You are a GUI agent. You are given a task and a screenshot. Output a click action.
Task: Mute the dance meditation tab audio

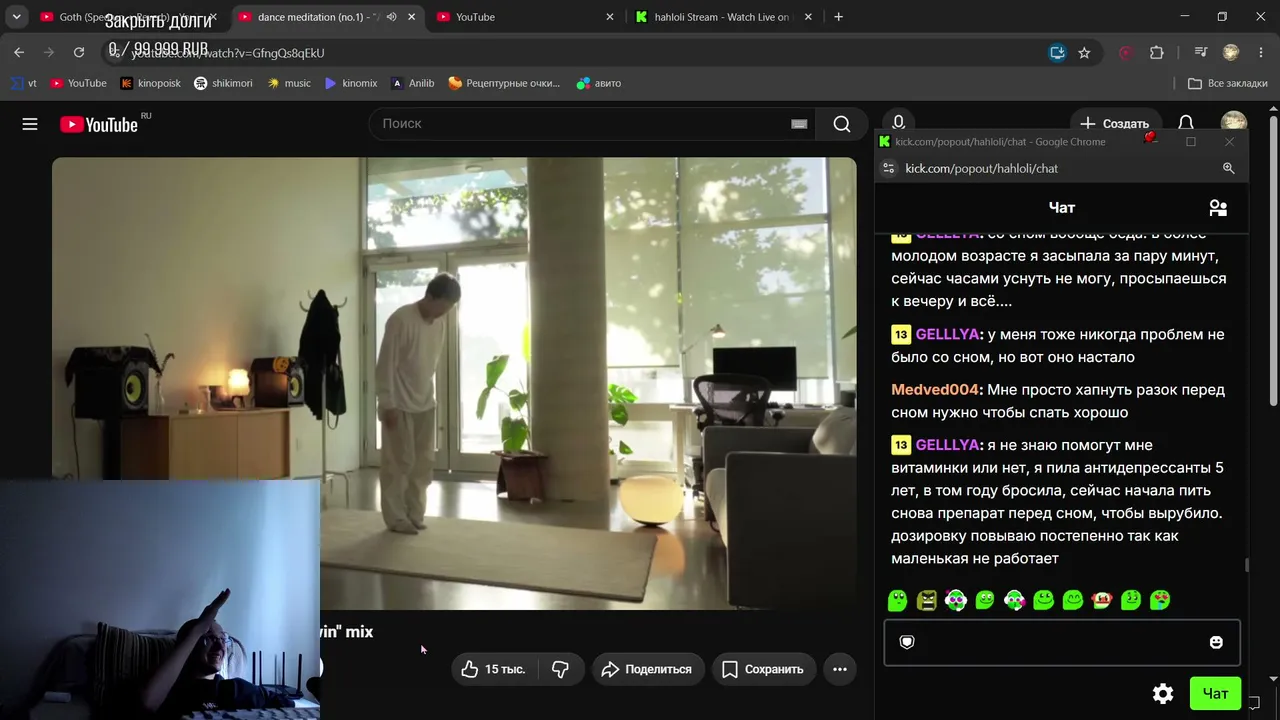point(391,17)
